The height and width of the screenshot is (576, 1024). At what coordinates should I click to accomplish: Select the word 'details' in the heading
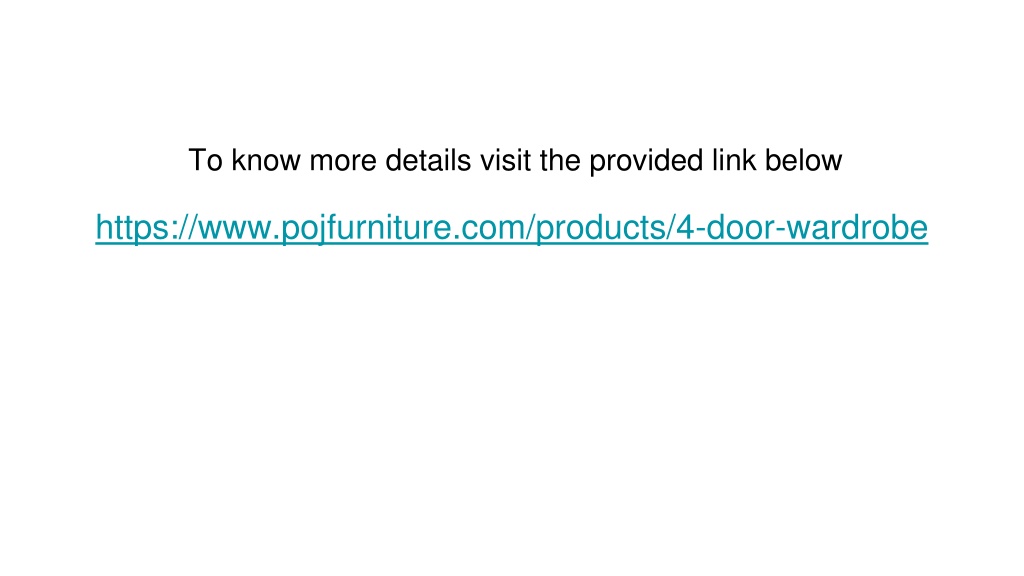click(428, 161)
